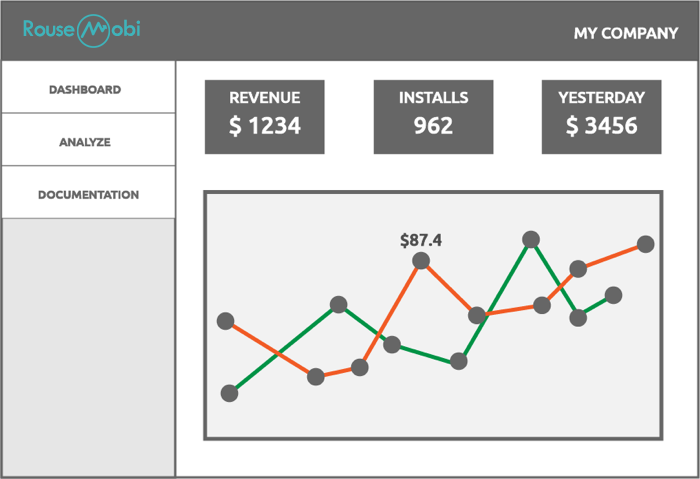Click the $87.4 value label
This screenshot has width=700, height=479.
[421, 240]
